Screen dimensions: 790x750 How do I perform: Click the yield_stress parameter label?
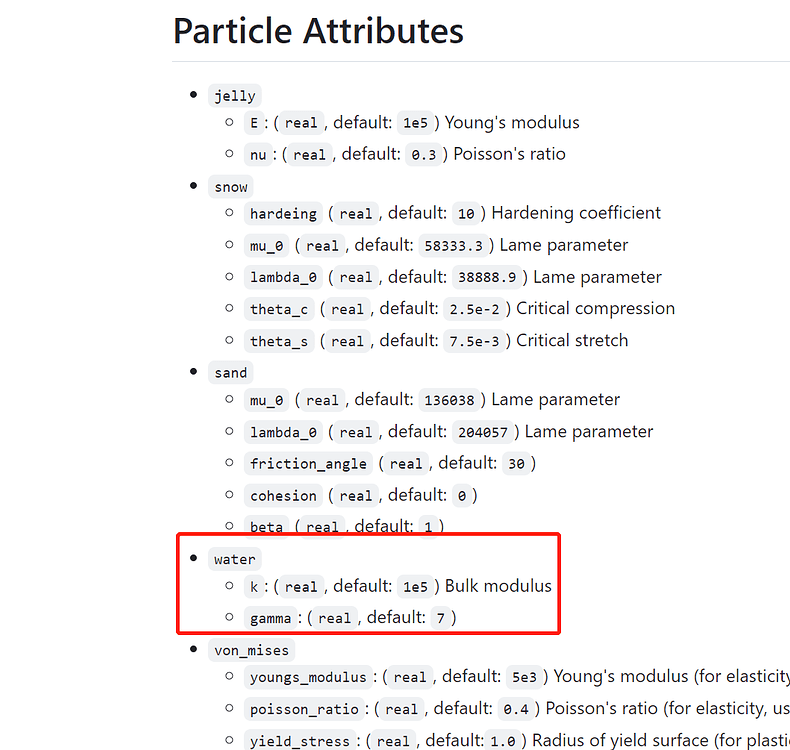300,740
